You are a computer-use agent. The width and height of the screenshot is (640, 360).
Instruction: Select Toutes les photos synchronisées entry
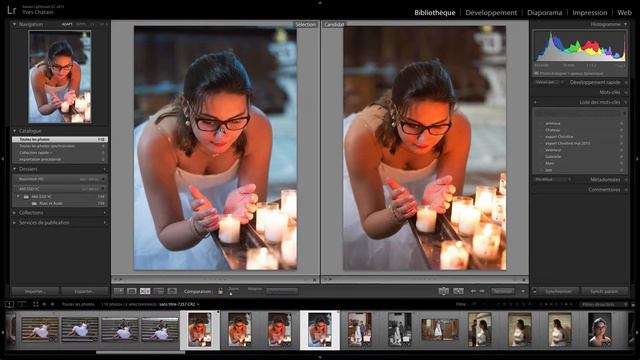60,146
